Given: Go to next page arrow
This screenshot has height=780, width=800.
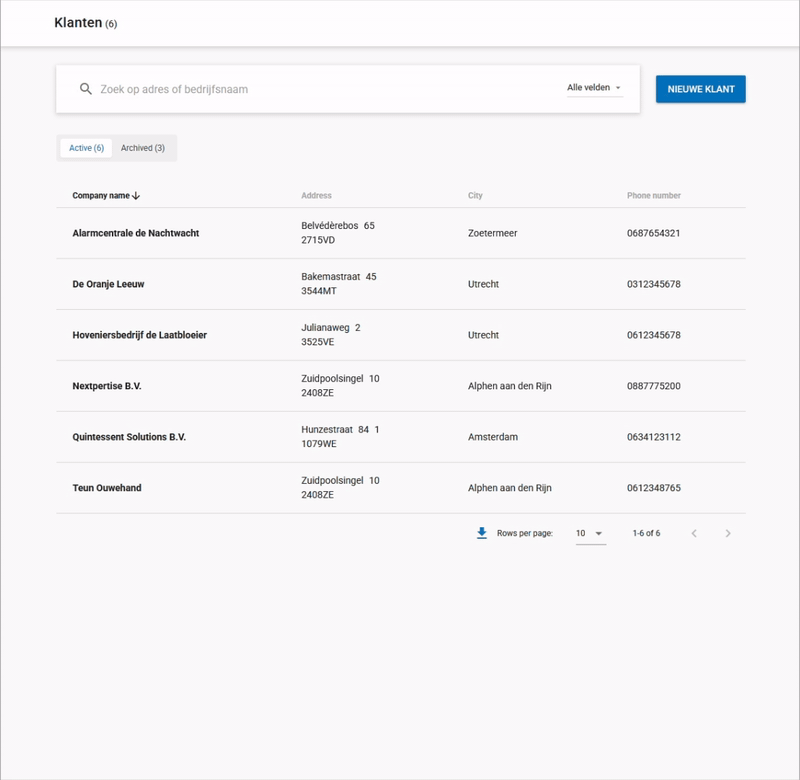Looking at the screenshot, I should (728, 534).
